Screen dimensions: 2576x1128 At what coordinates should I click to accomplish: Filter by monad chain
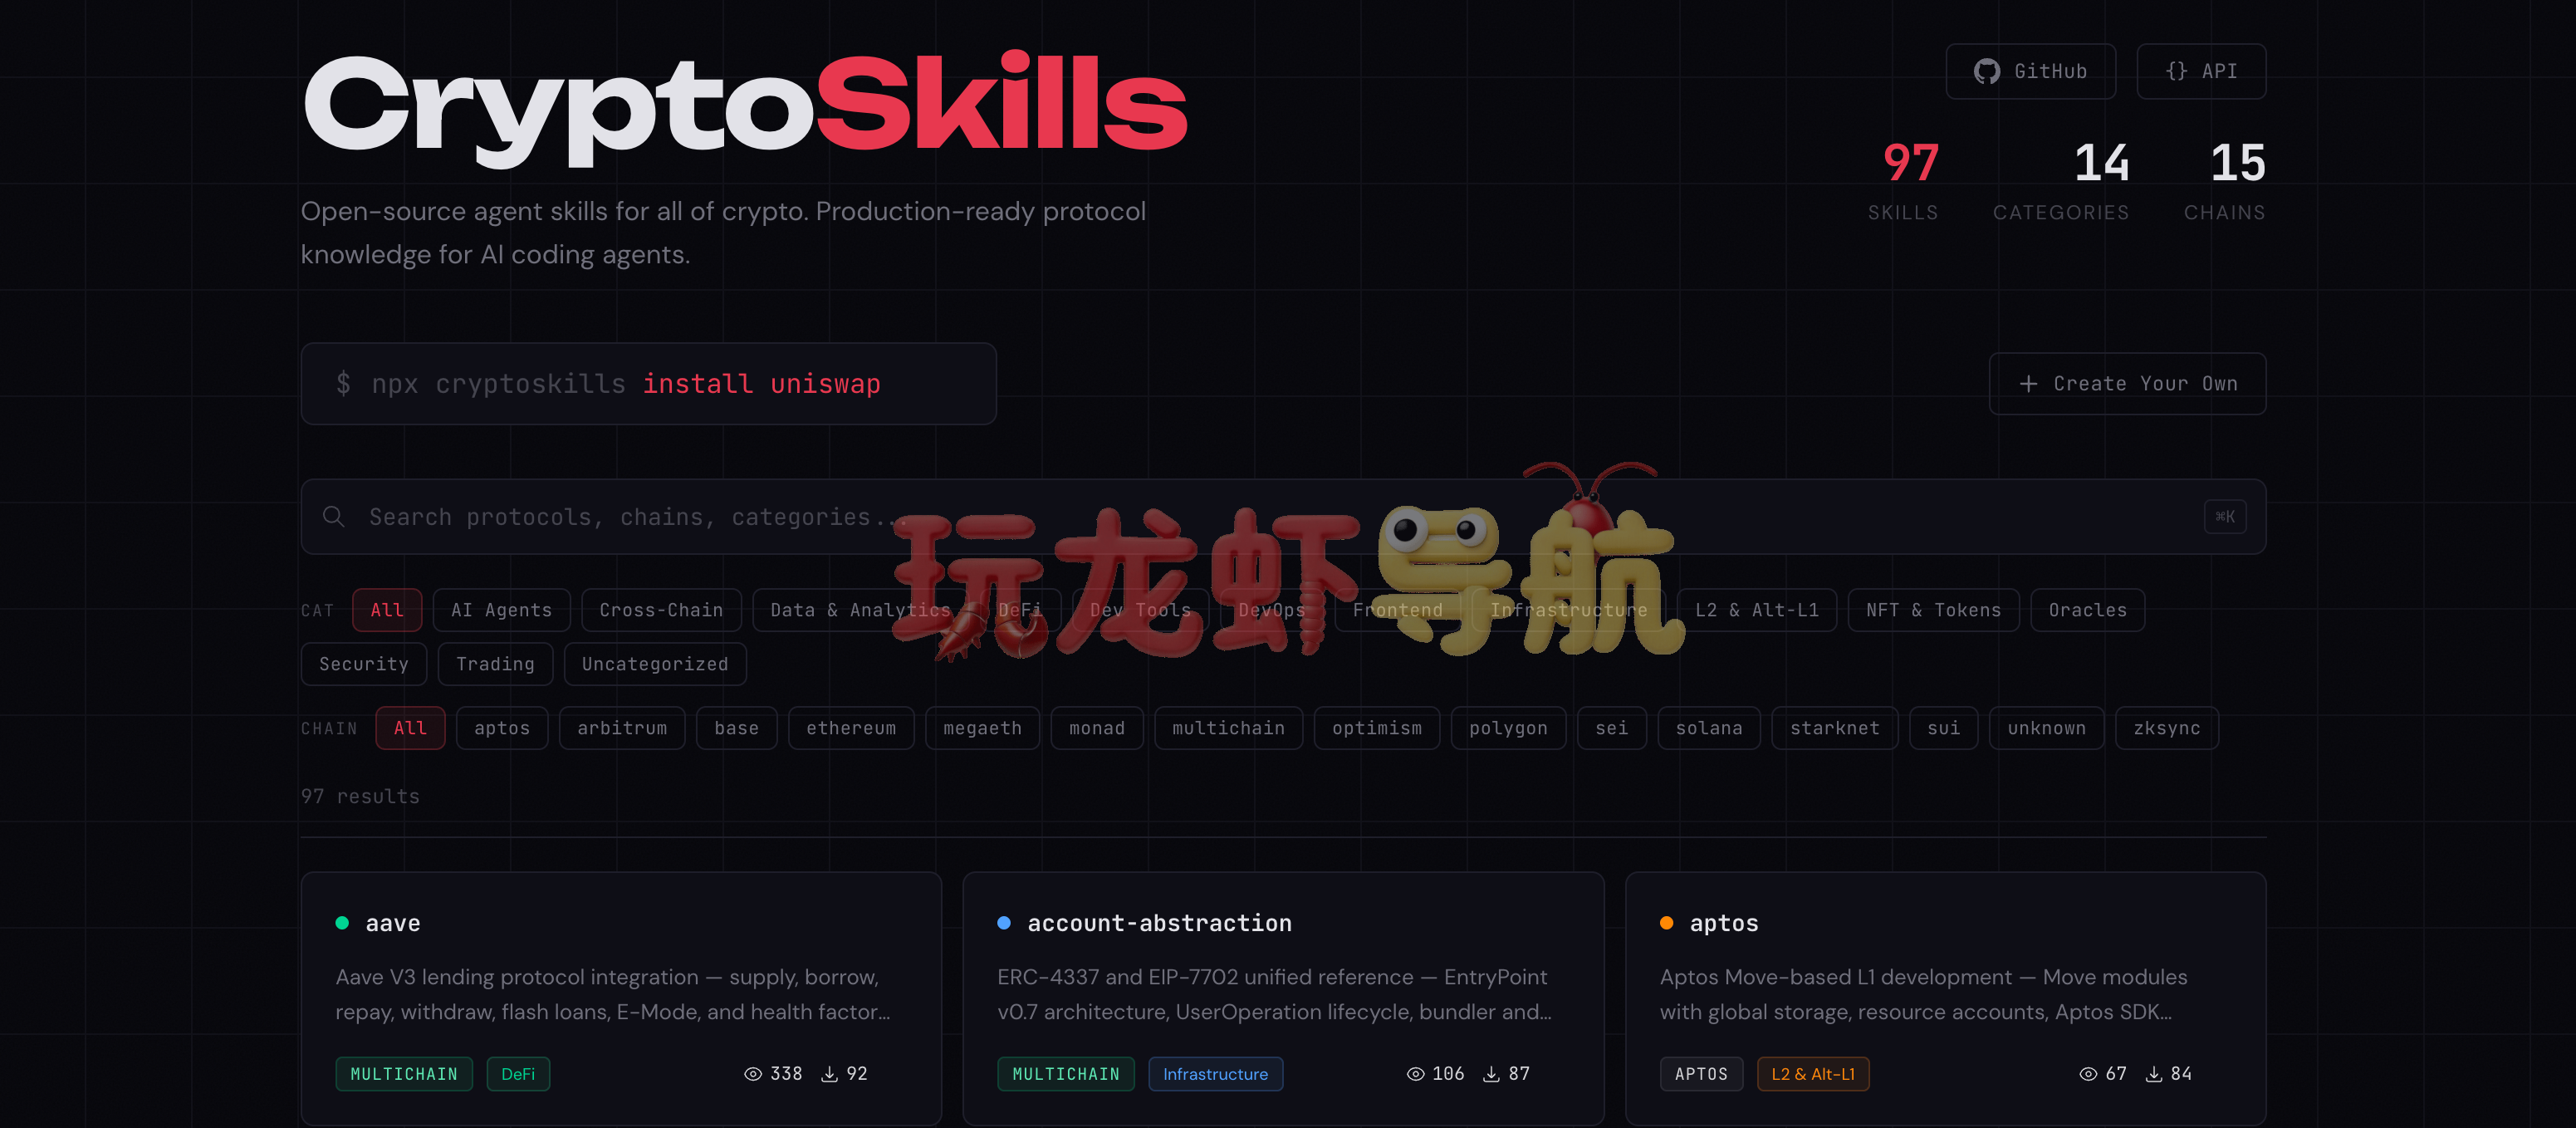point(1097,728)
